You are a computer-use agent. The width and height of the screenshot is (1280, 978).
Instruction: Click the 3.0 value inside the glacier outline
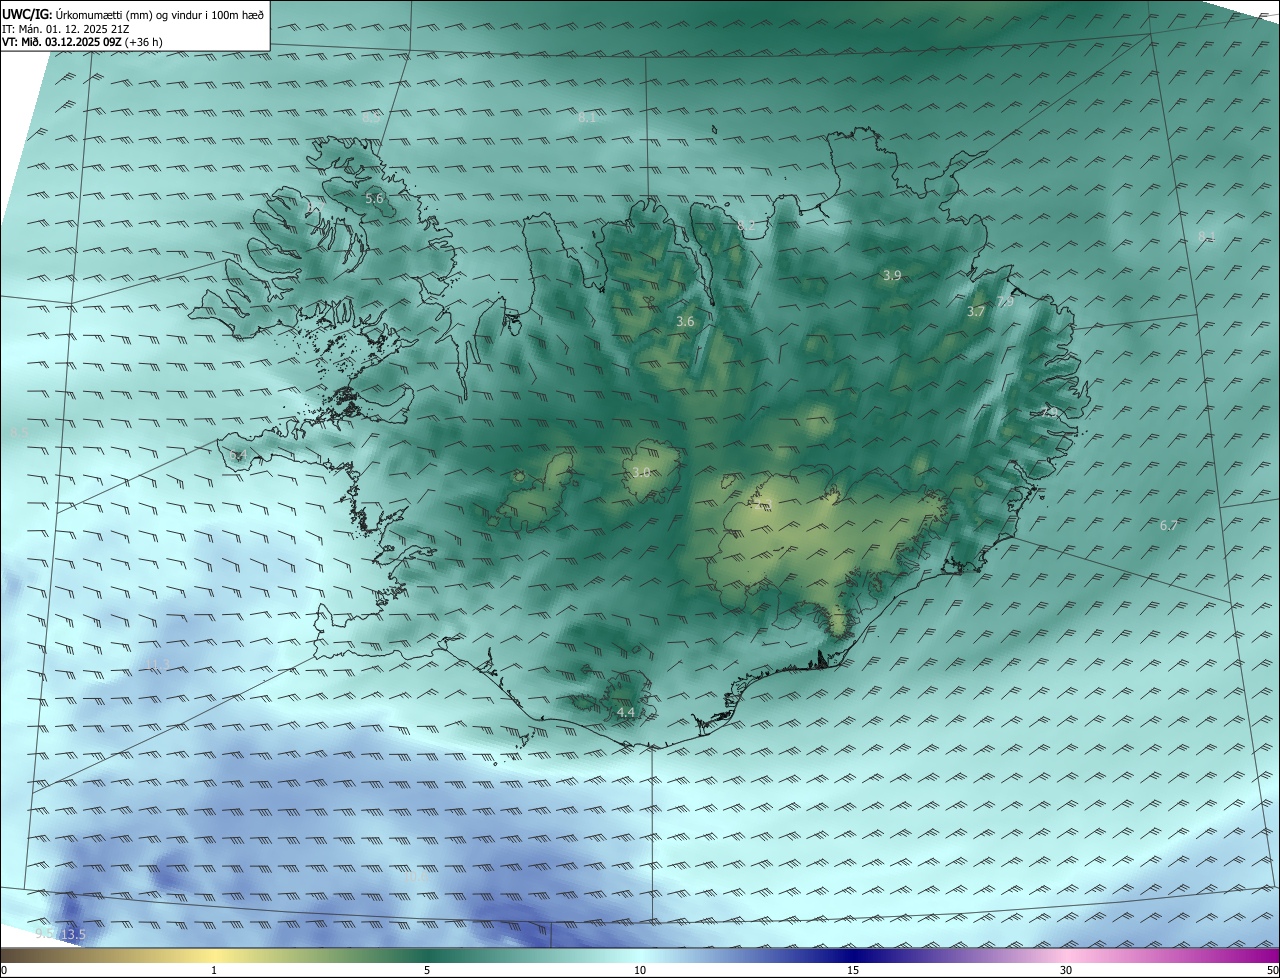pos(641,472)
